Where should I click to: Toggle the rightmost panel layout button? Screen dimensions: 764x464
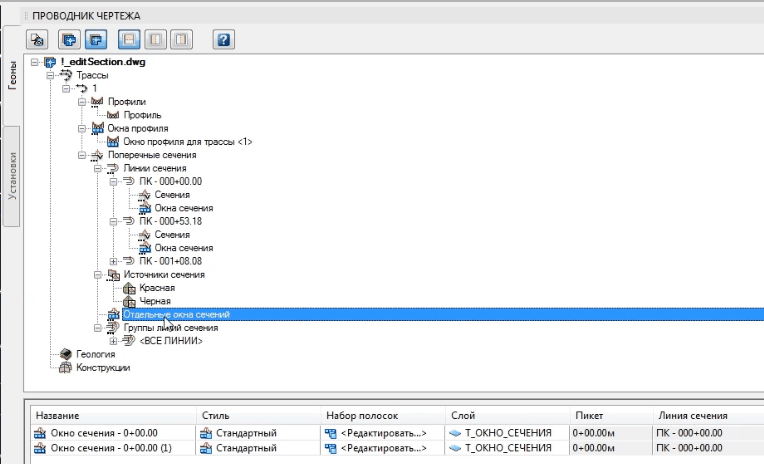181,40
